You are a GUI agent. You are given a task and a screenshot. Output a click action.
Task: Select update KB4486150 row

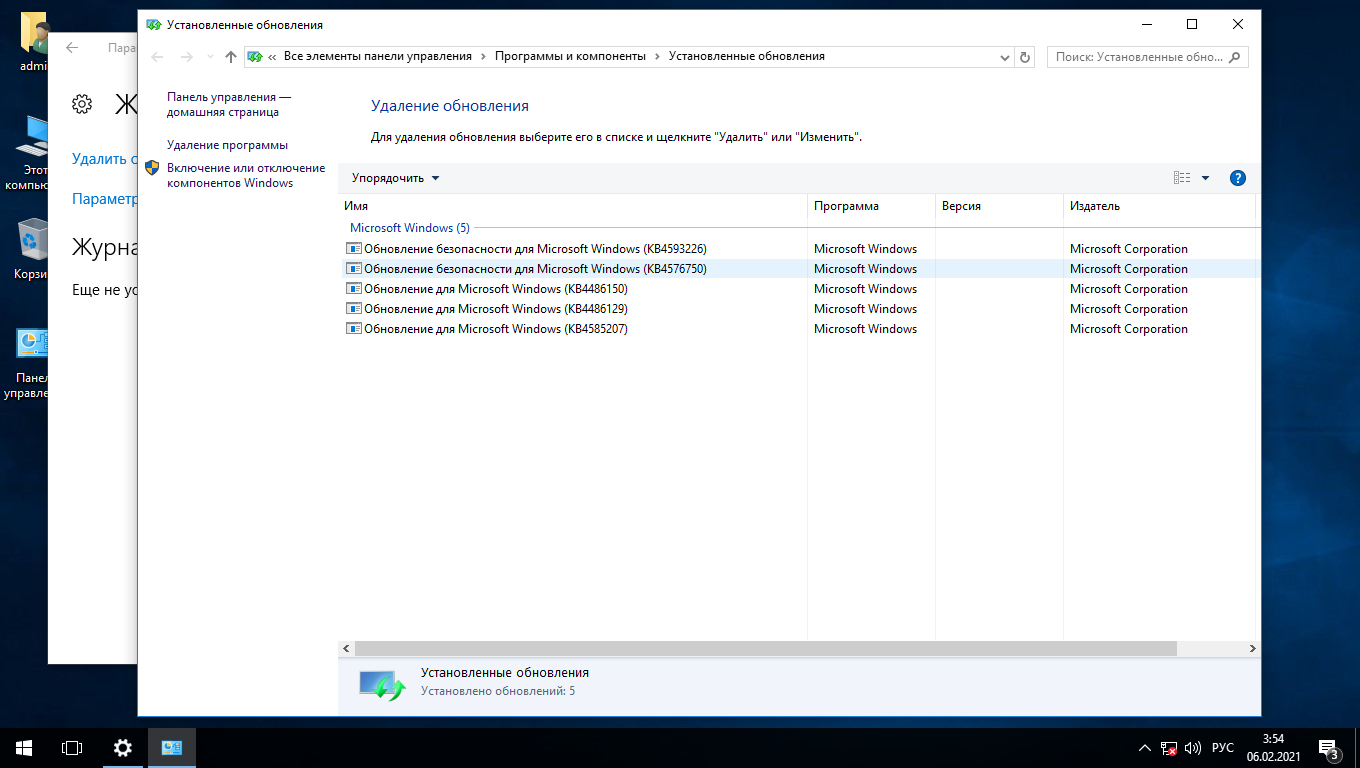[x=799, y=289]
